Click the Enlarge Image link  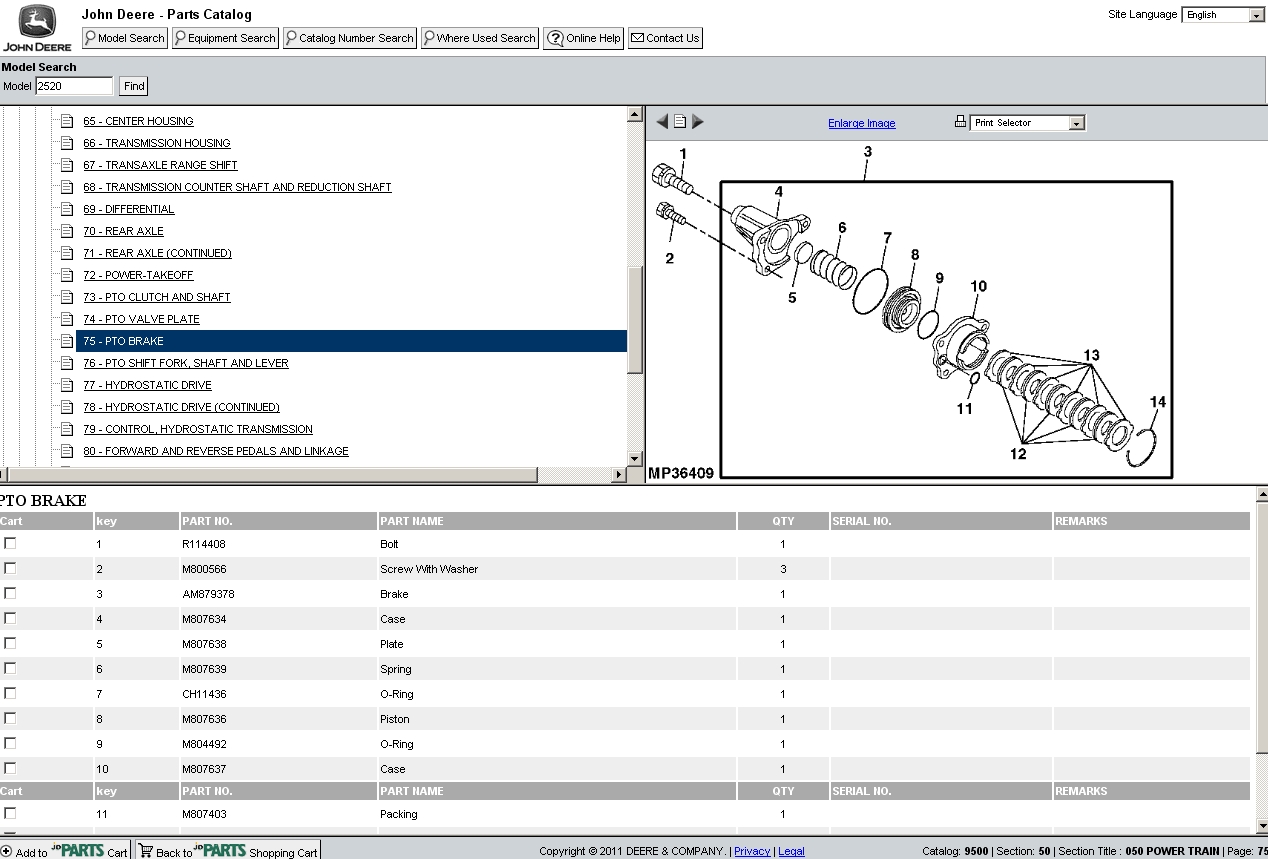point(861,124)
